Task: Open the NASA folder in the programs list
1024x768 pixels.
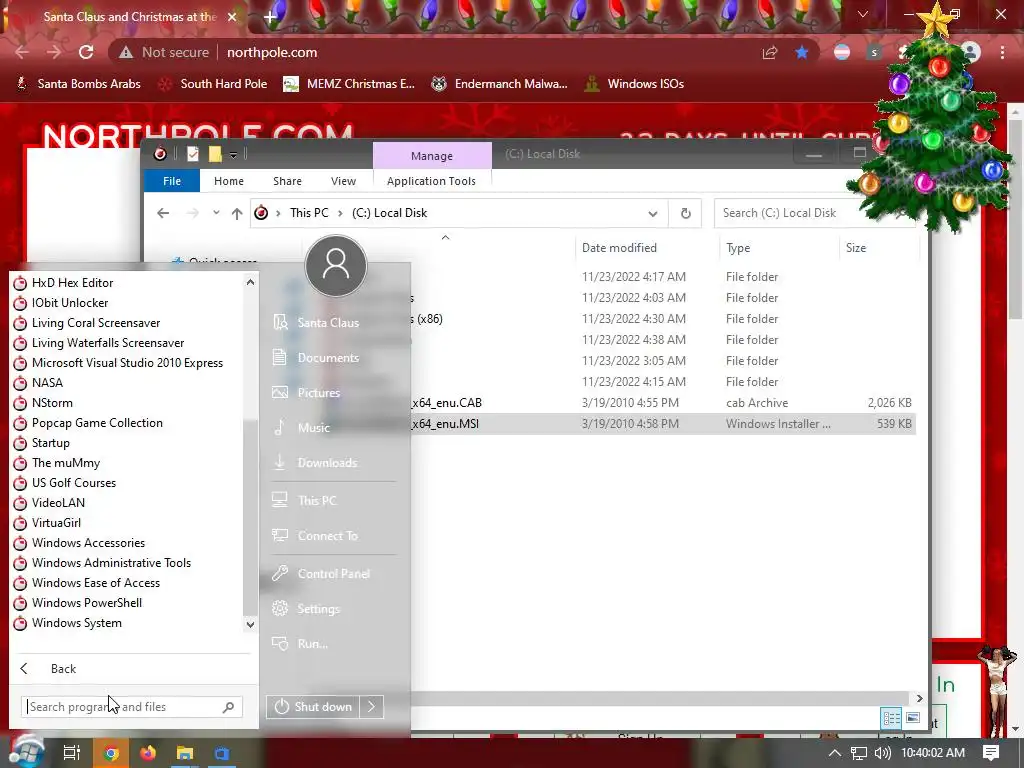Action: (x=47, y=383)
